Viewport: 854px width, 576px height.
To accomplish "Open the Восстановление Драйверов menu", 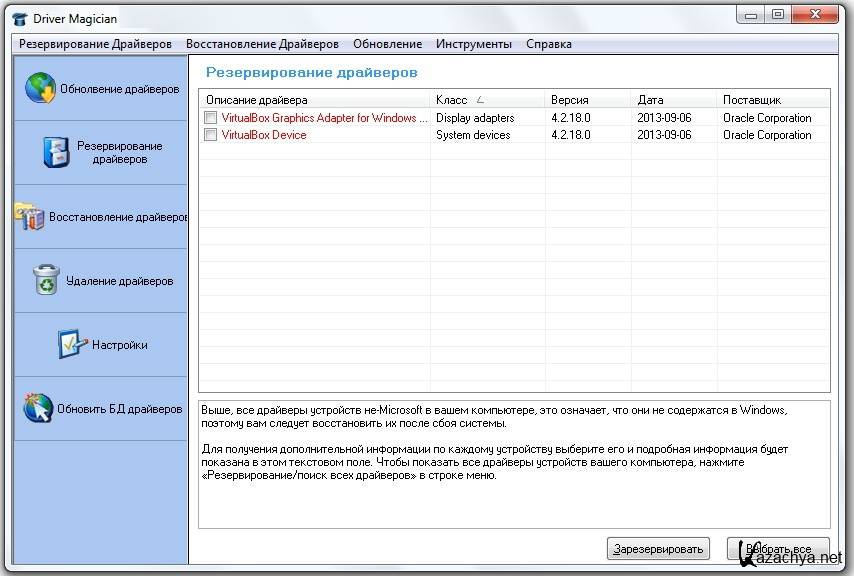I will (262, 44).
